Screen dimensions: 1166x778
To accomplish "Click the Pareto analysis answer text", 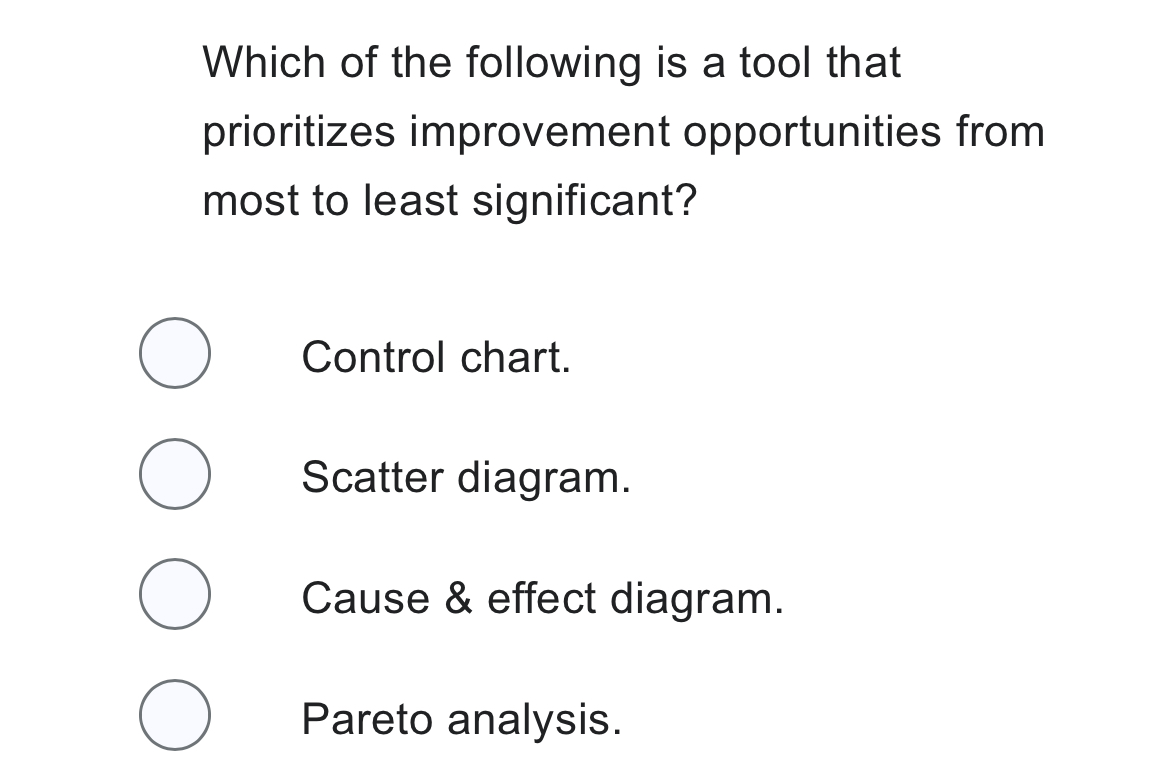I will click(460, 719).
